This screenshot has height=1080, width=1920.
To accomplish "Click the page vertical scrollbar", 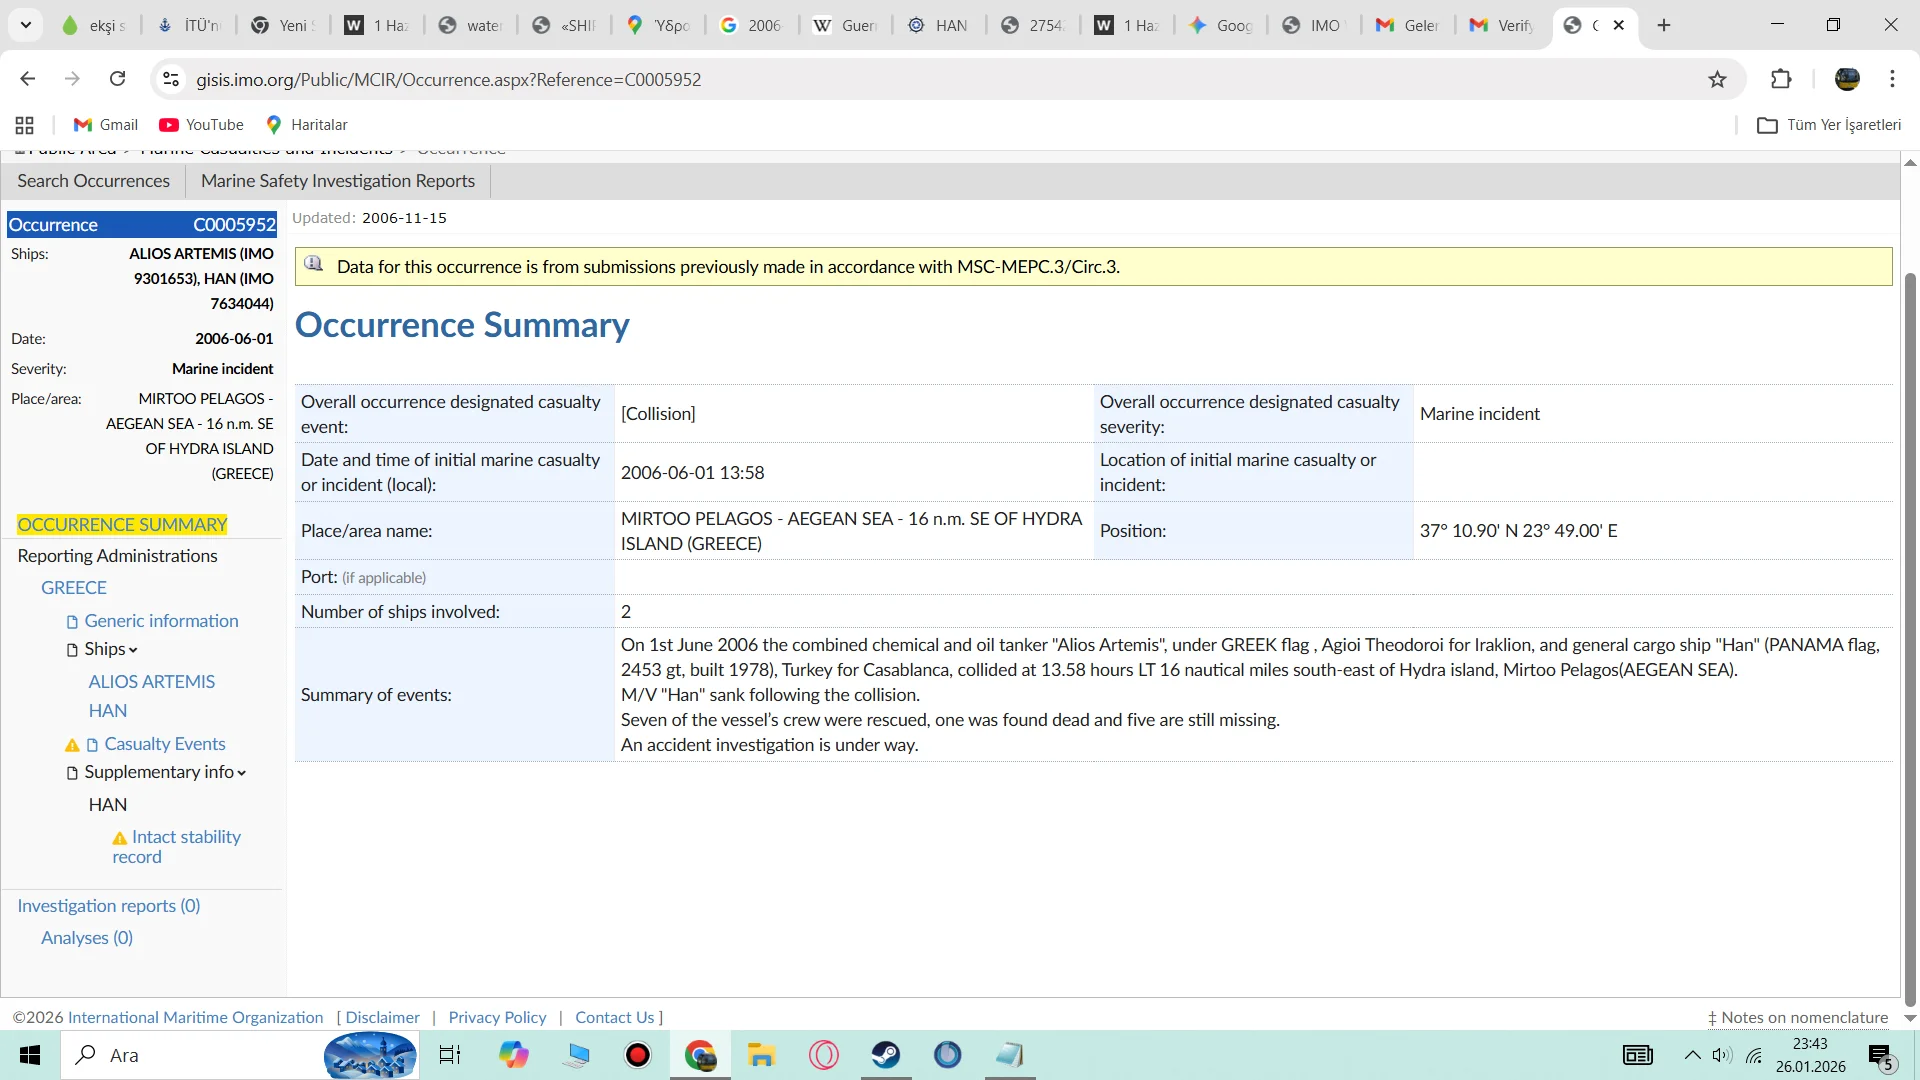I will pos(1909,640).
